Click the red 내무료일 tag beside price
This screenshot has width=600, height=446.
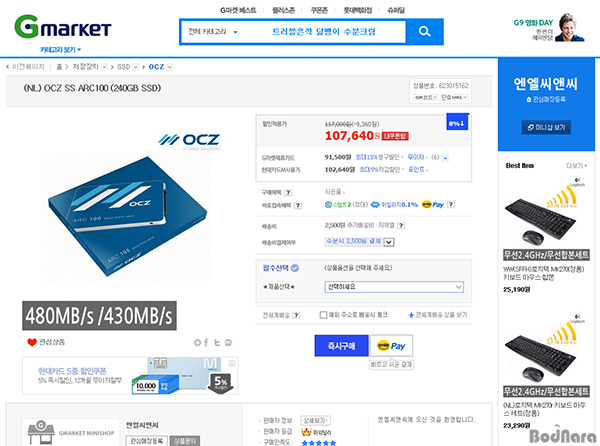coord(395,136)
